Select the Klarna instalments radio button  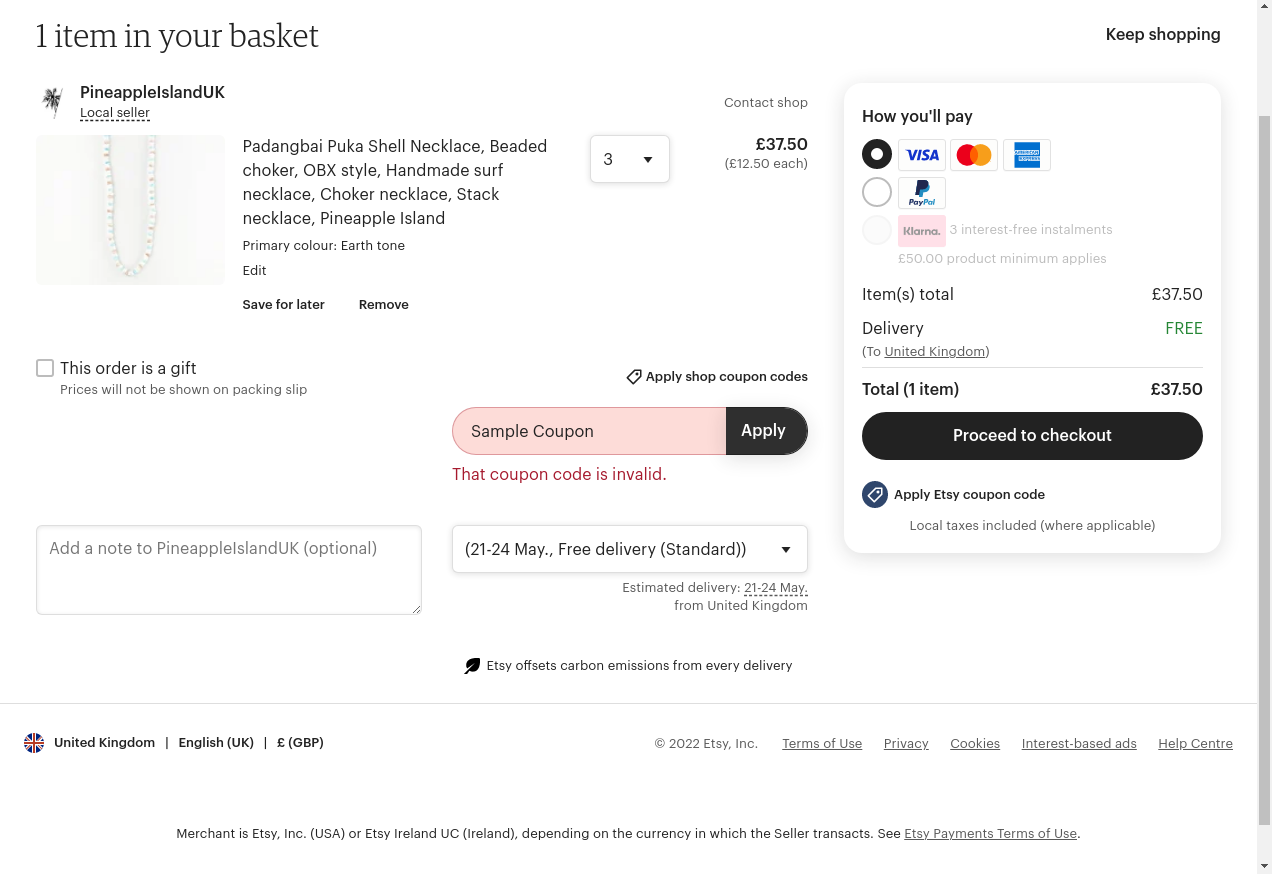(877, 230)
